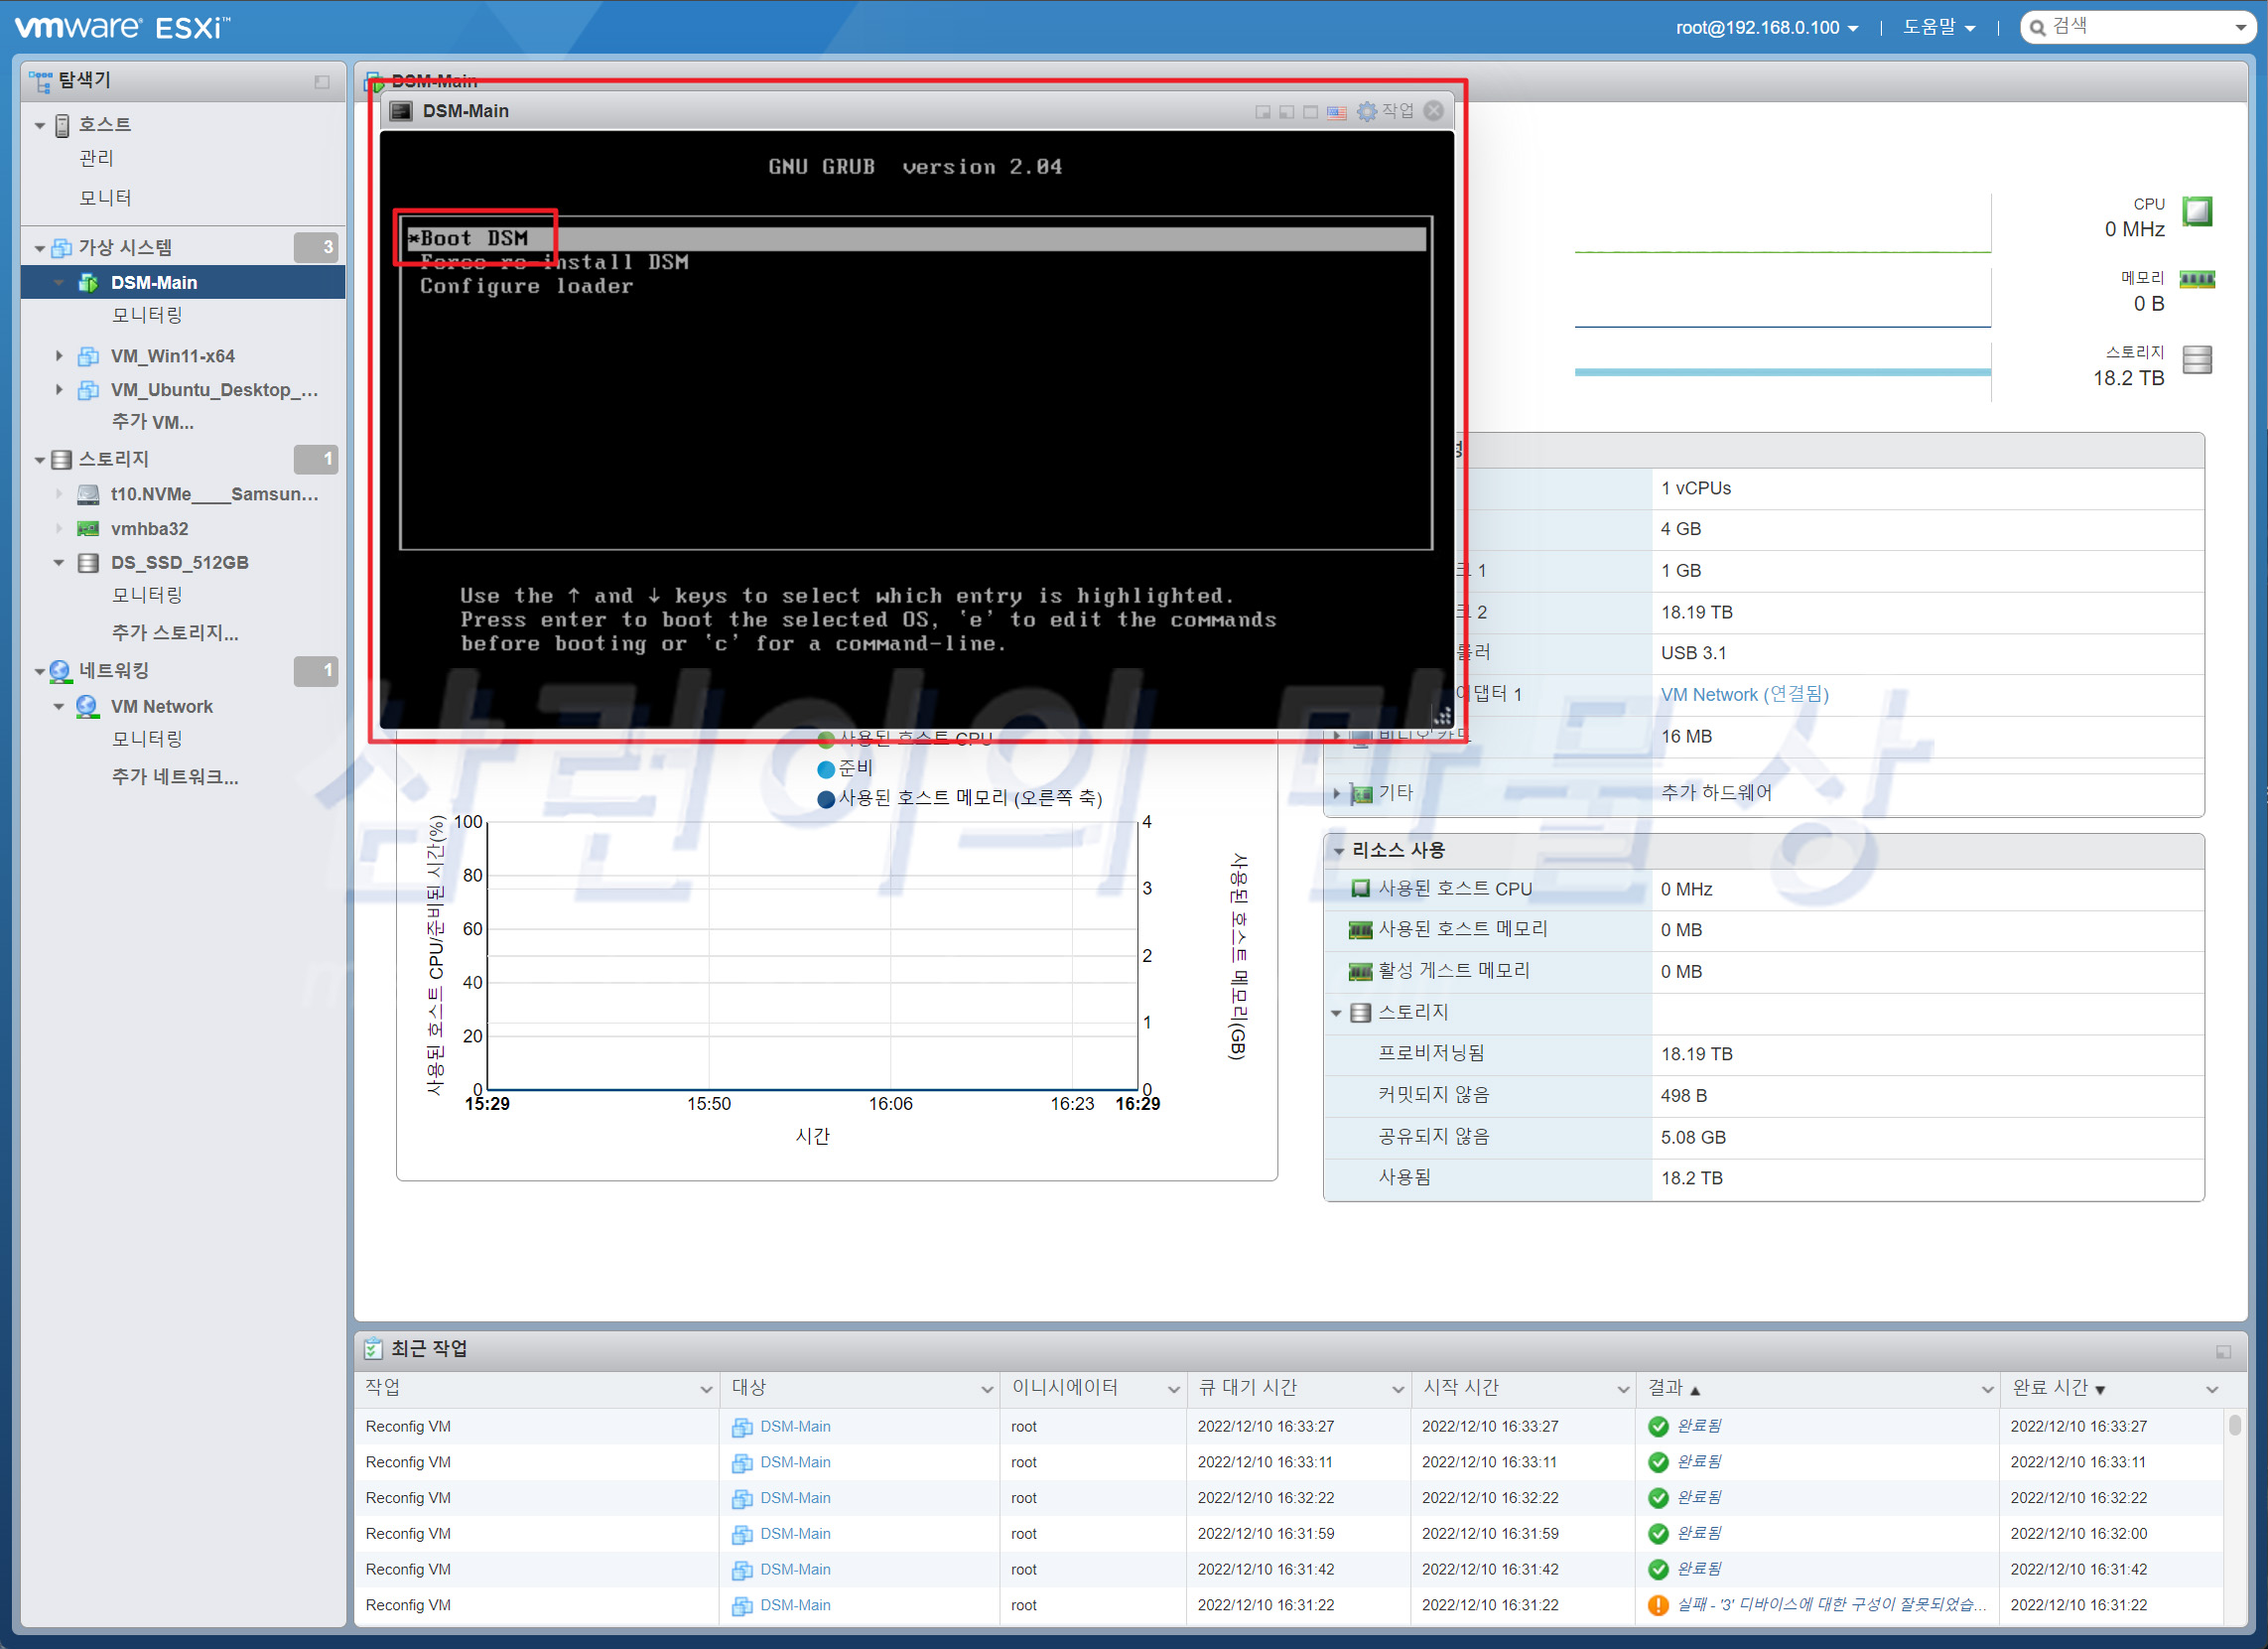Viewport: 2268px width, 1649px height.
Task: Select 추가 VM... in navigator
Action: click(152, 422)
